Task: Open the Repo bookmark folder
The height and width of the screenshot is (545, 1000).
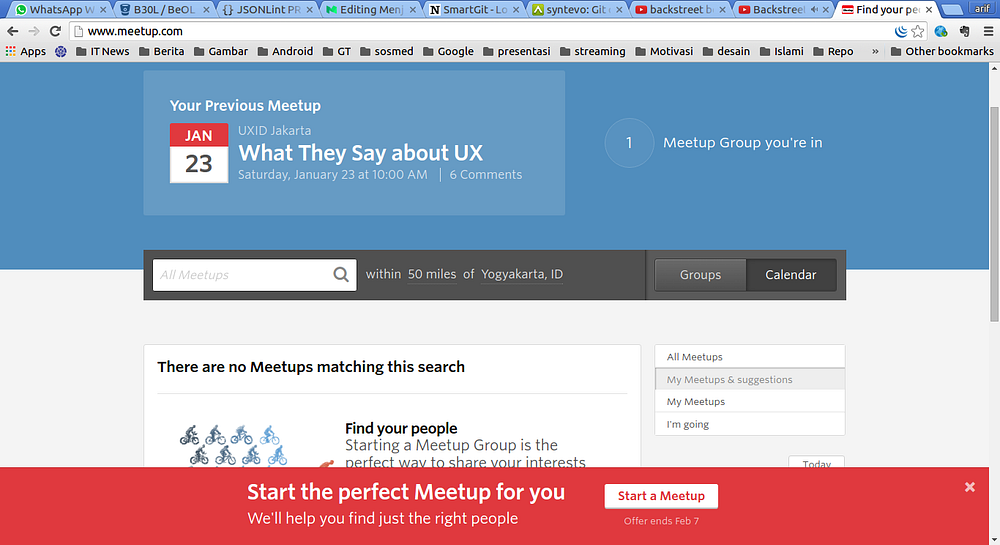Action: coord(834,52)
